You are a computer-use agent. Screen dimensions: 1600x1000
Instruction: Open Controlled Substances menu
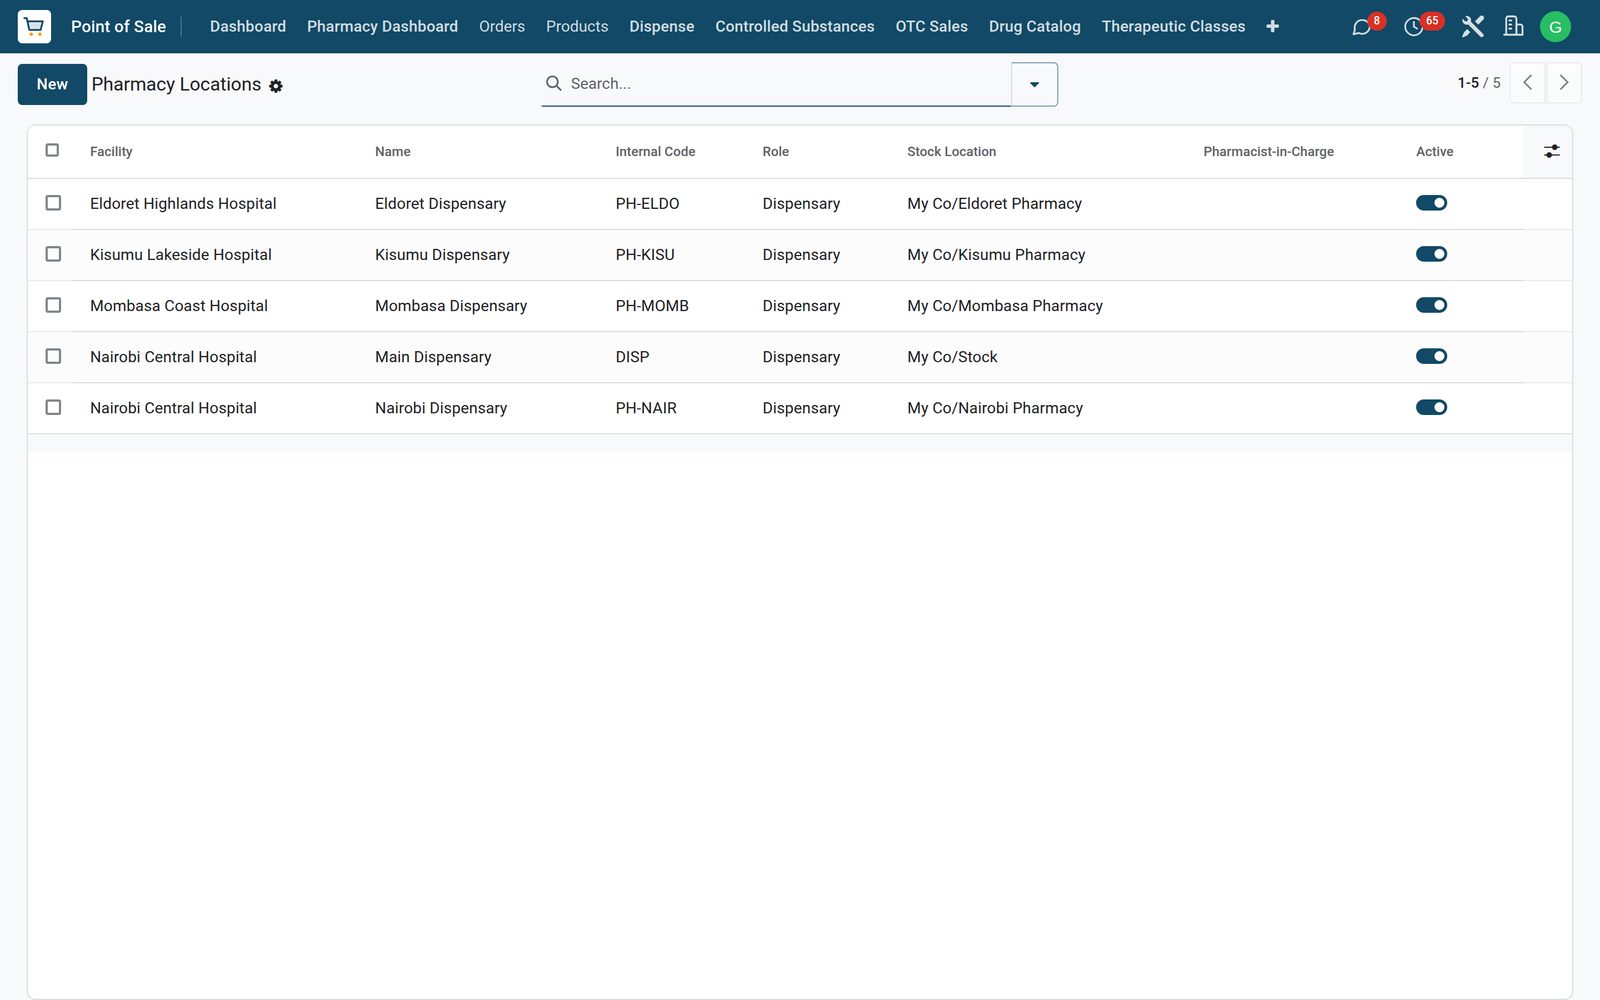794,26
